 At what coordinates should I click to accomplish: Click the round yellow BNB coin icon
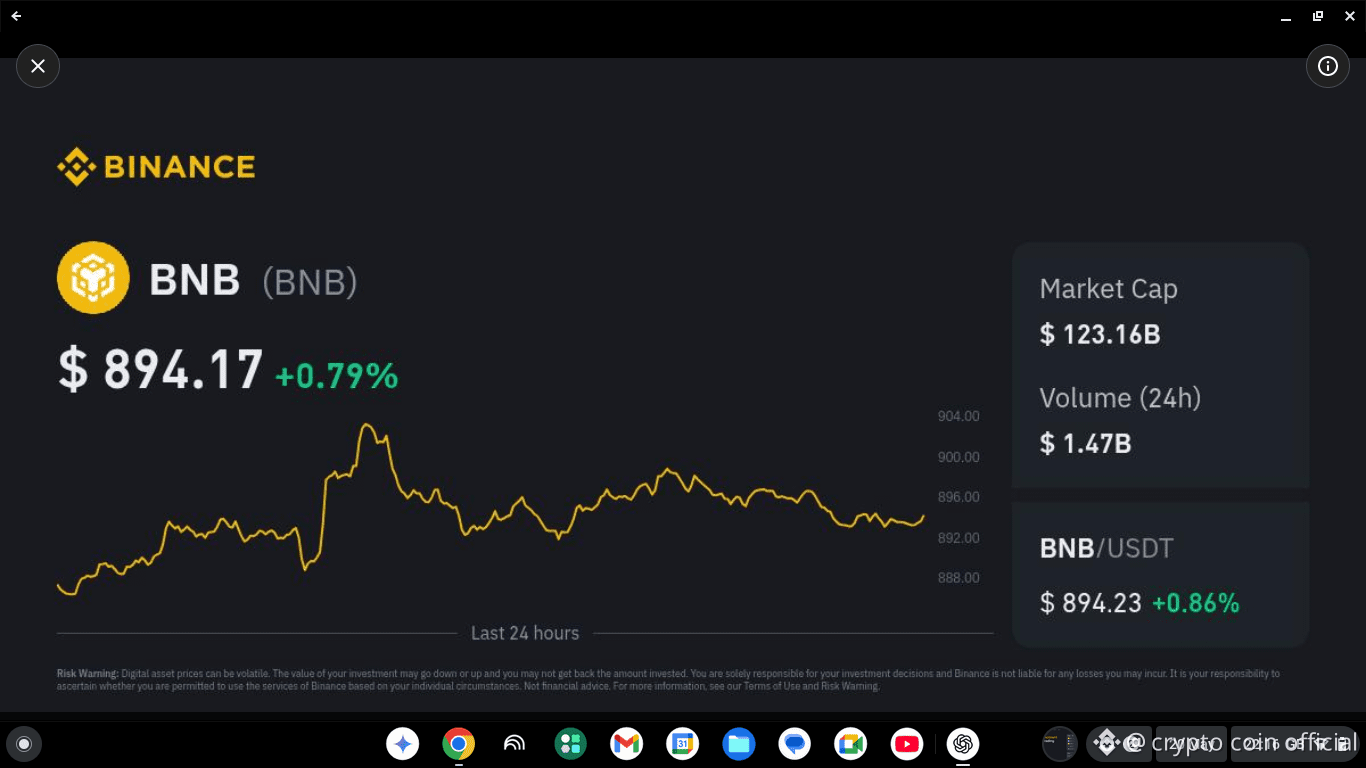(x=93, y=278)
